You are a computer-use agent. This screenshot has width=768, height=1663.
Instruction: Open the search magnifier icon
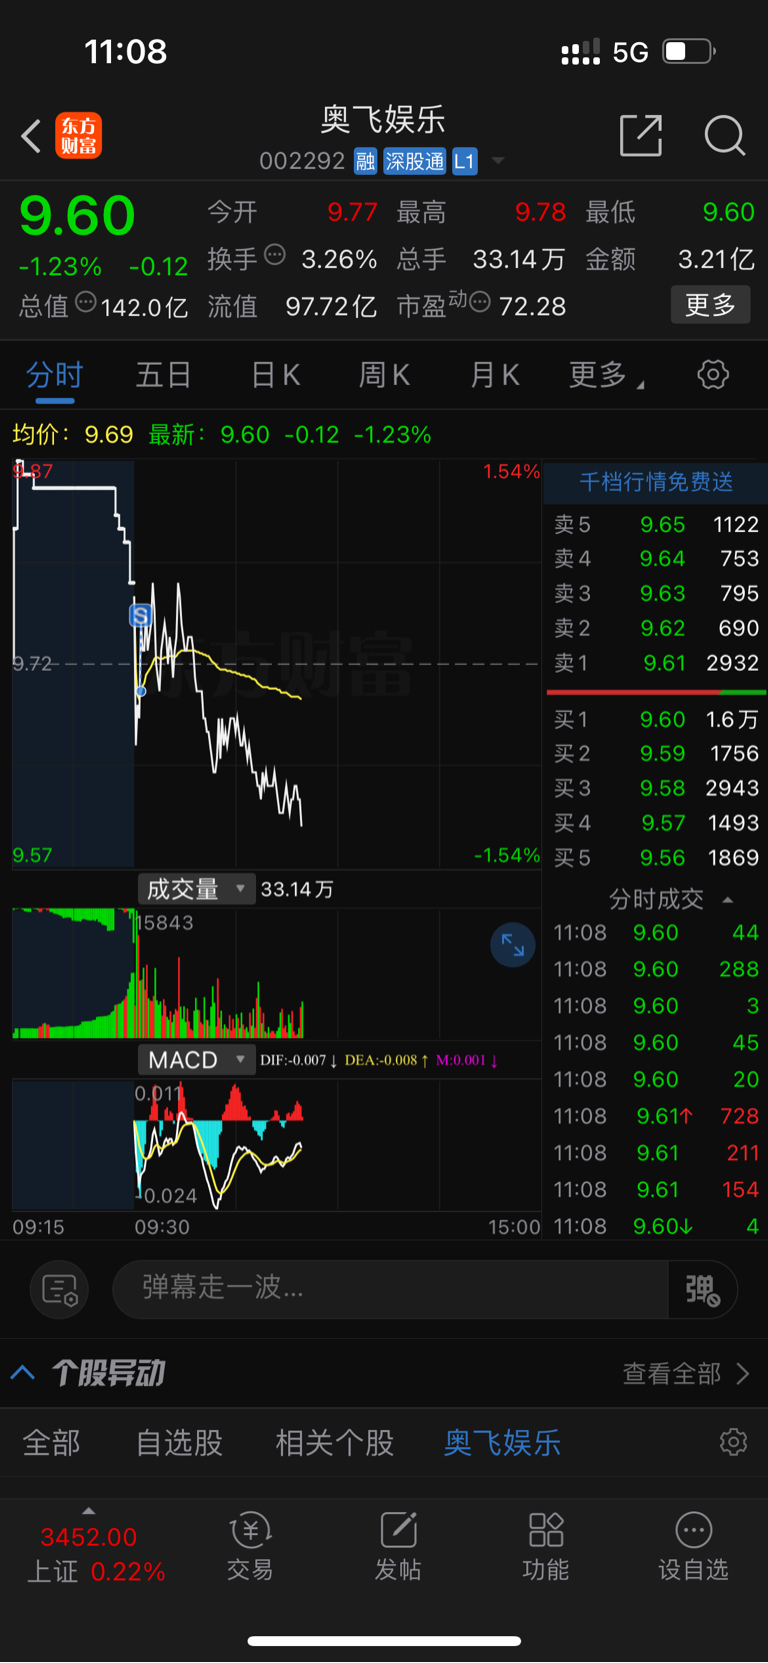tap(724, 135)
